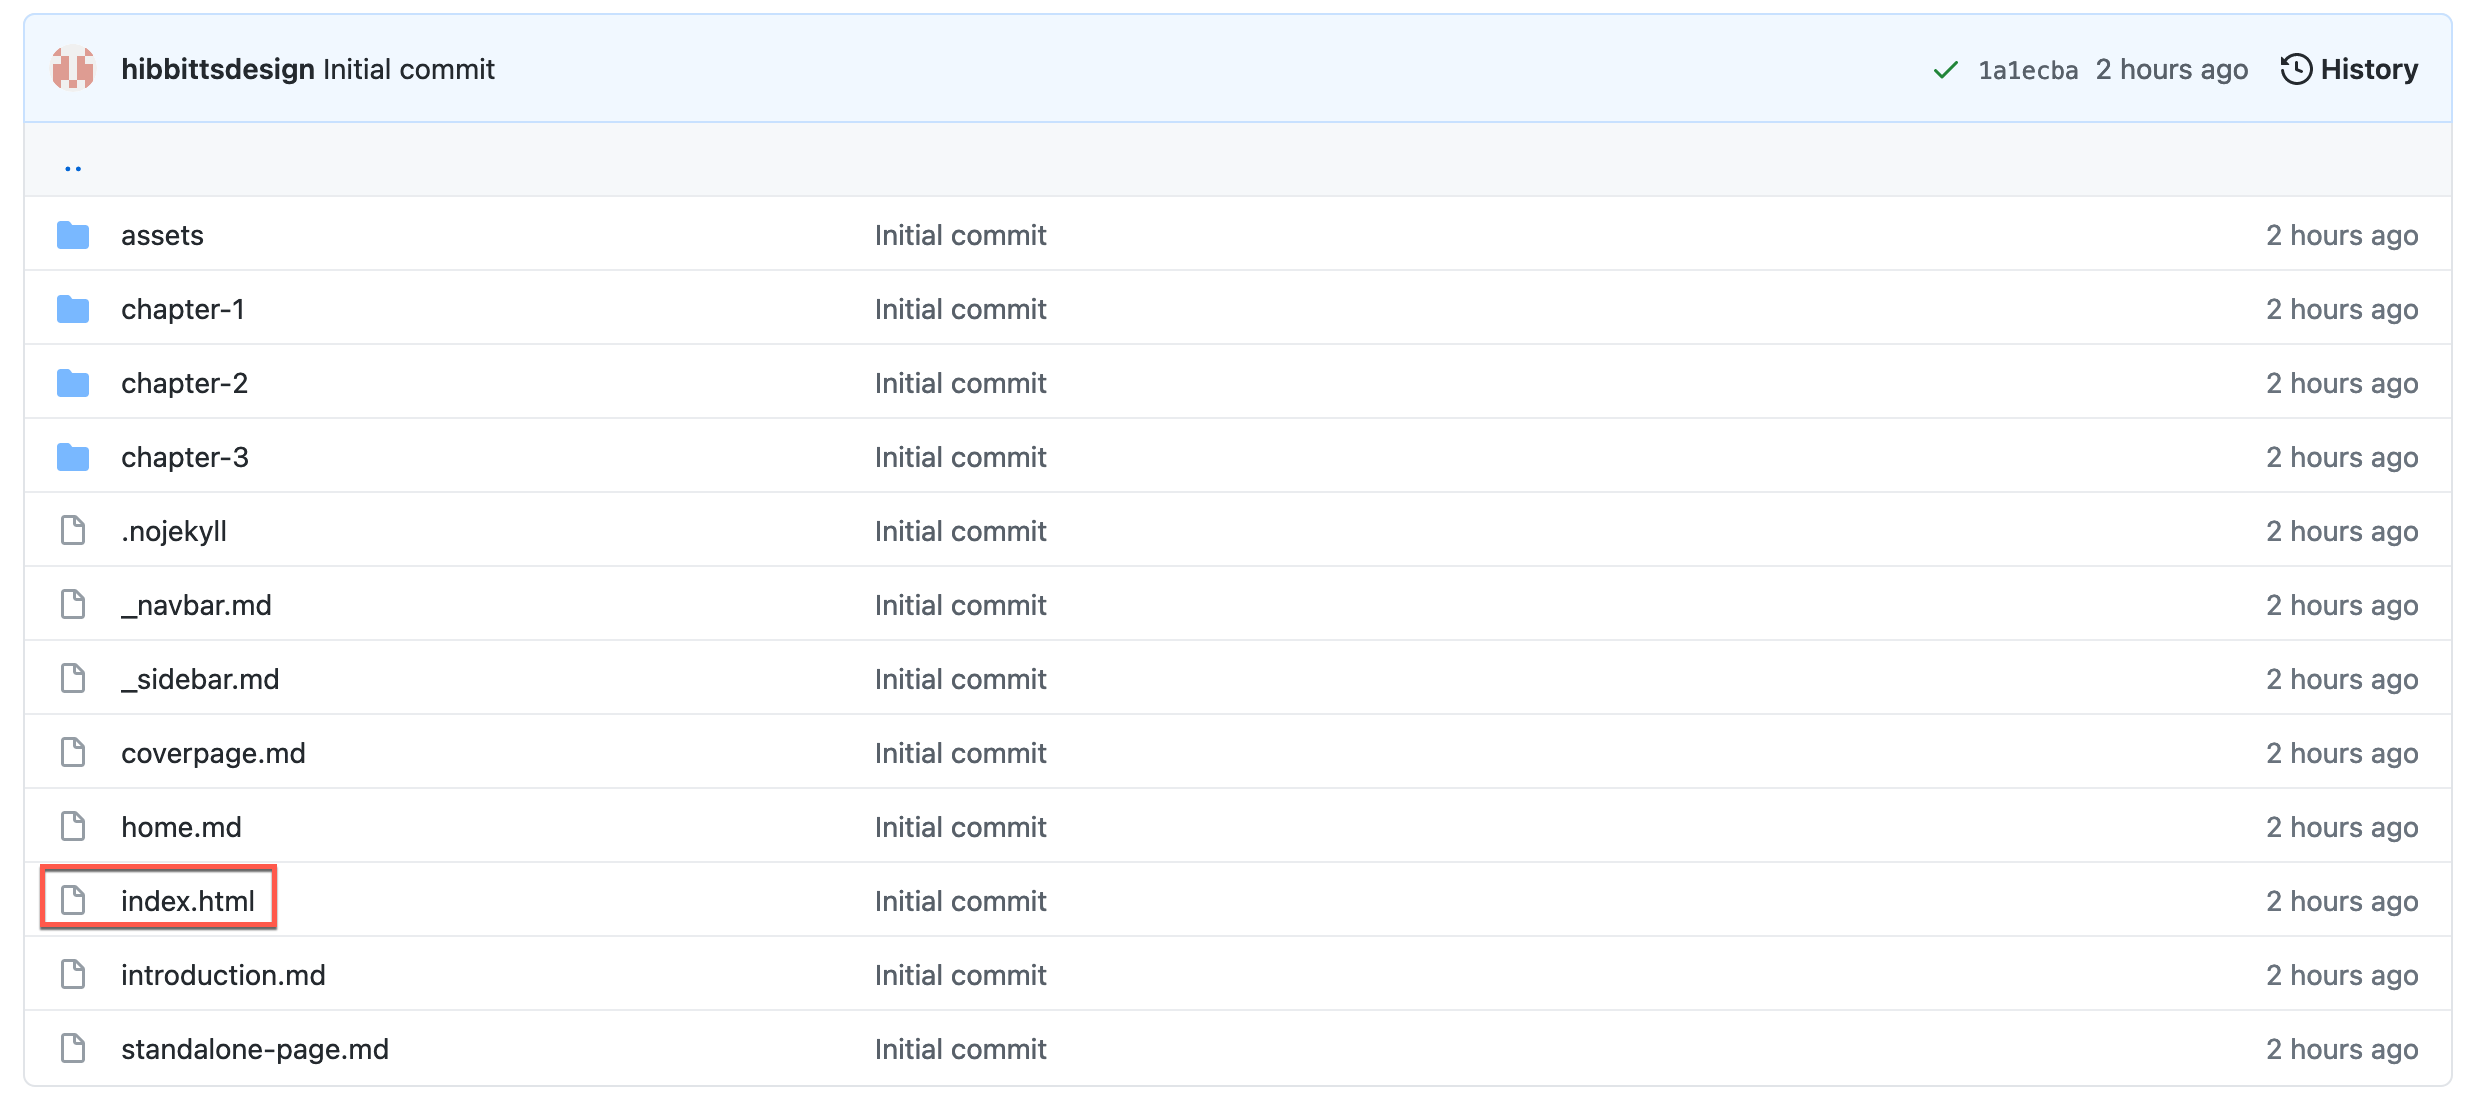
Task: Open coverpage.md file
Action: pyautogui.click(x=214, y=753)
